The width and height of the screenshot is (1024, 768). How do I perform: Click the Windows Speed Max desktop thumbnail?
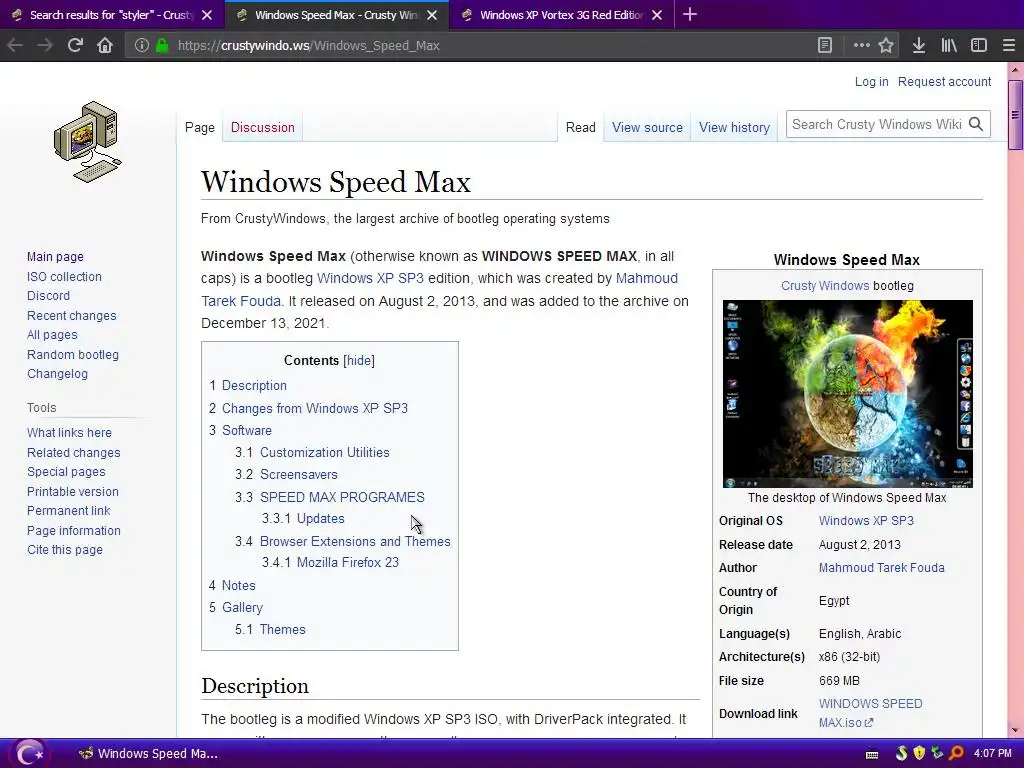847,394
